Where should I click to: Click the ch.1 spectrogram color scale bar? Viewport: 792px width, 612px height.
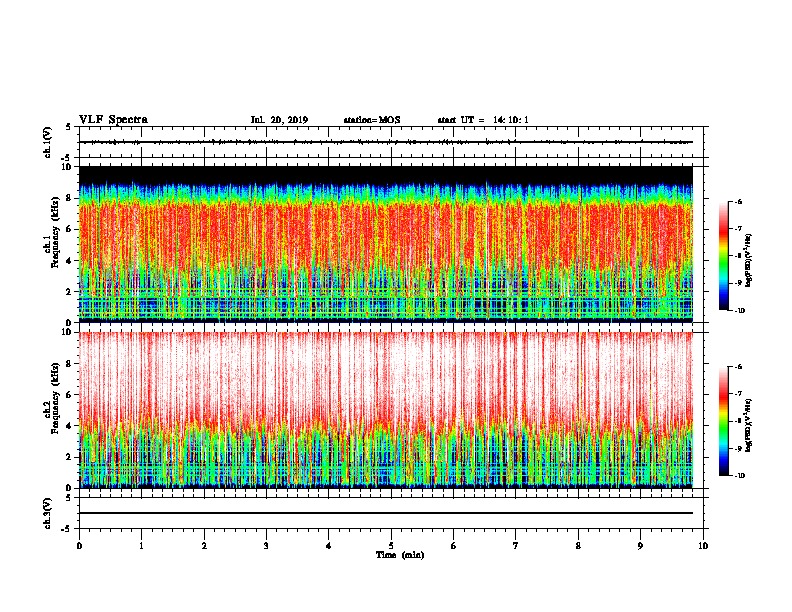click(x=724, y=256)
